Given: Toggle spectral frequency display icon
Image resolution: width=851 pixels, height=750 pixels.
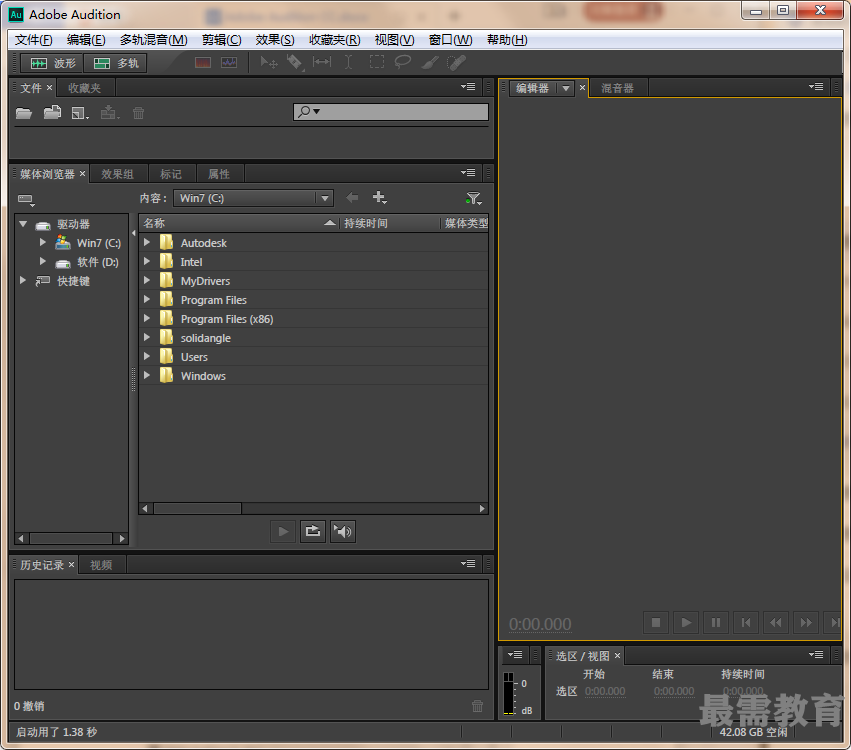Looking at the screenshot, I should 202,63.
